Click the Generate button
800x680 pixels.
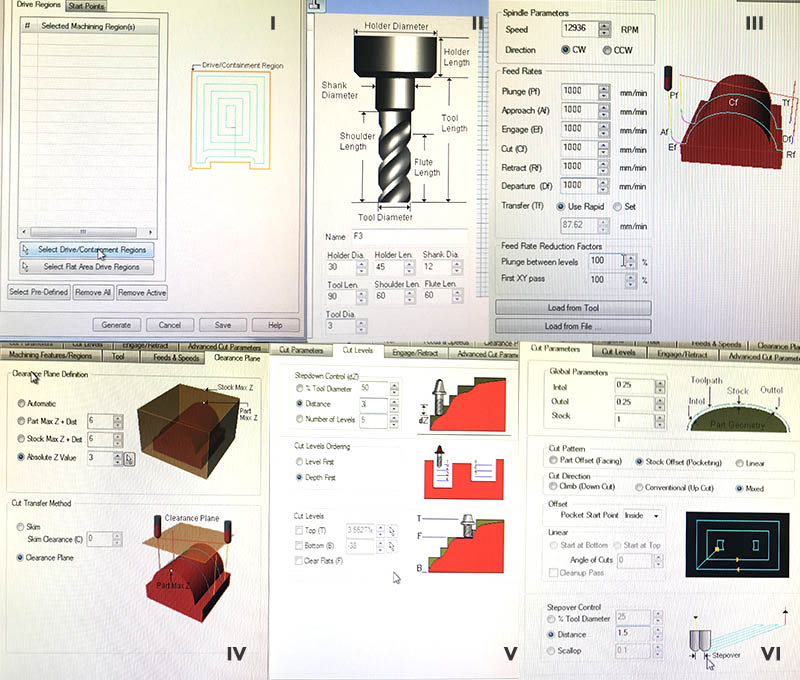tap(116, 325)
